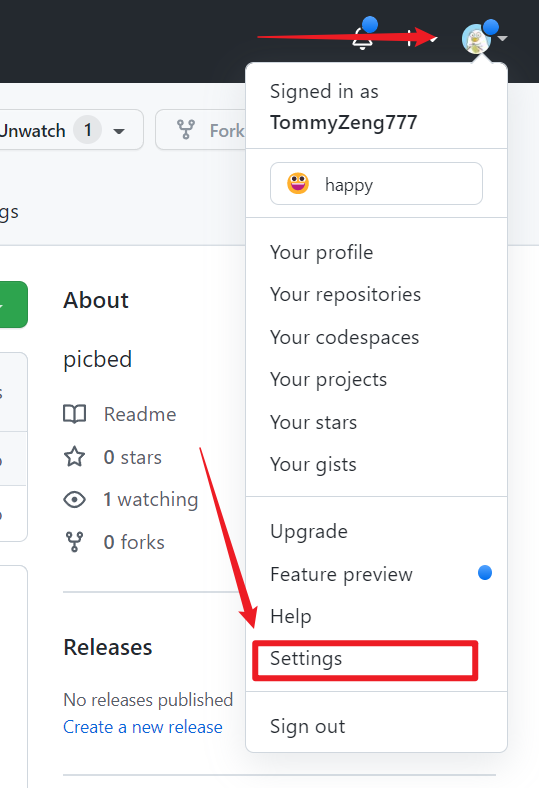Open Your gists menu entry
The height and width of the screenshot is (788, 539).
(x=313, y=465)
